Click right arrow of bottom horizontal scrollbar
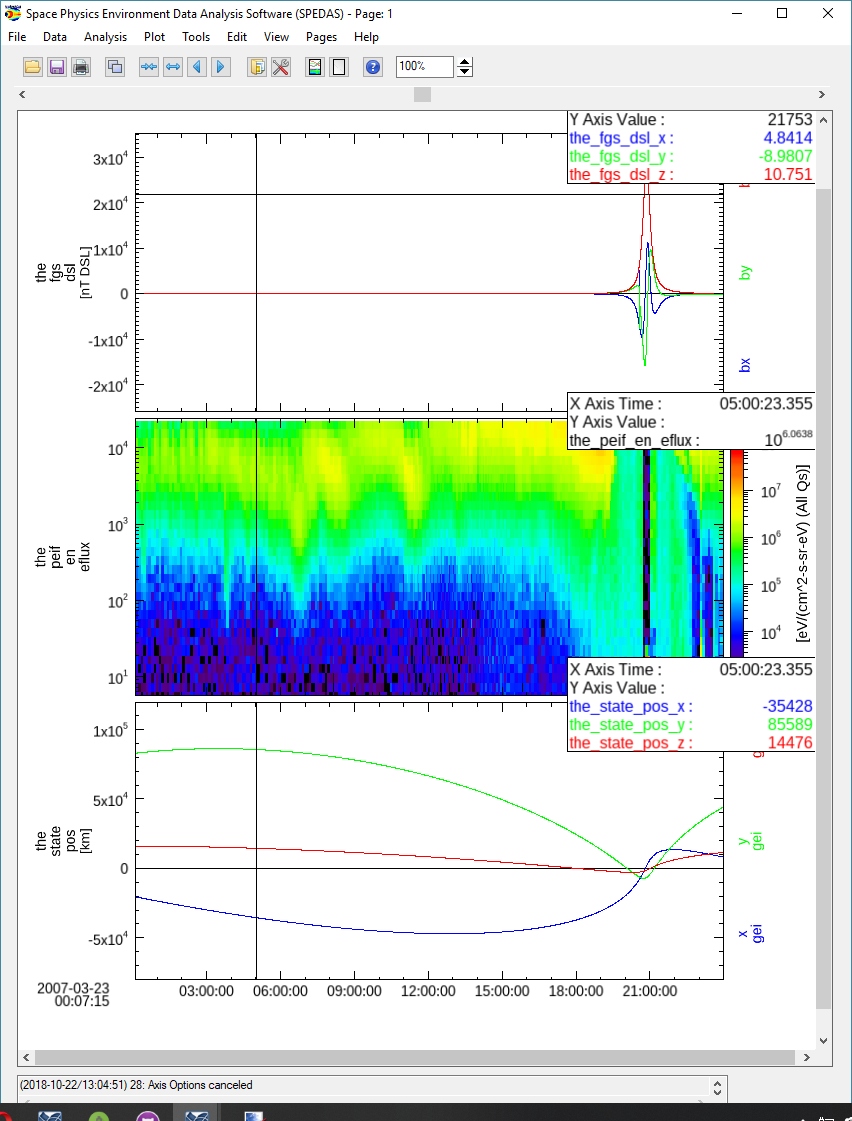 (807, 1057)
